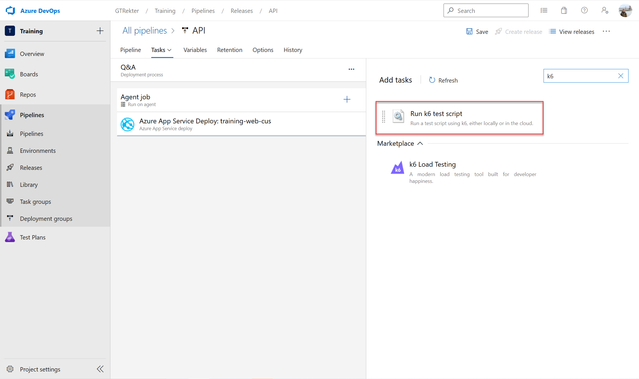
Task: Select the Run k6 test script task
Action: tap(459, 118)
